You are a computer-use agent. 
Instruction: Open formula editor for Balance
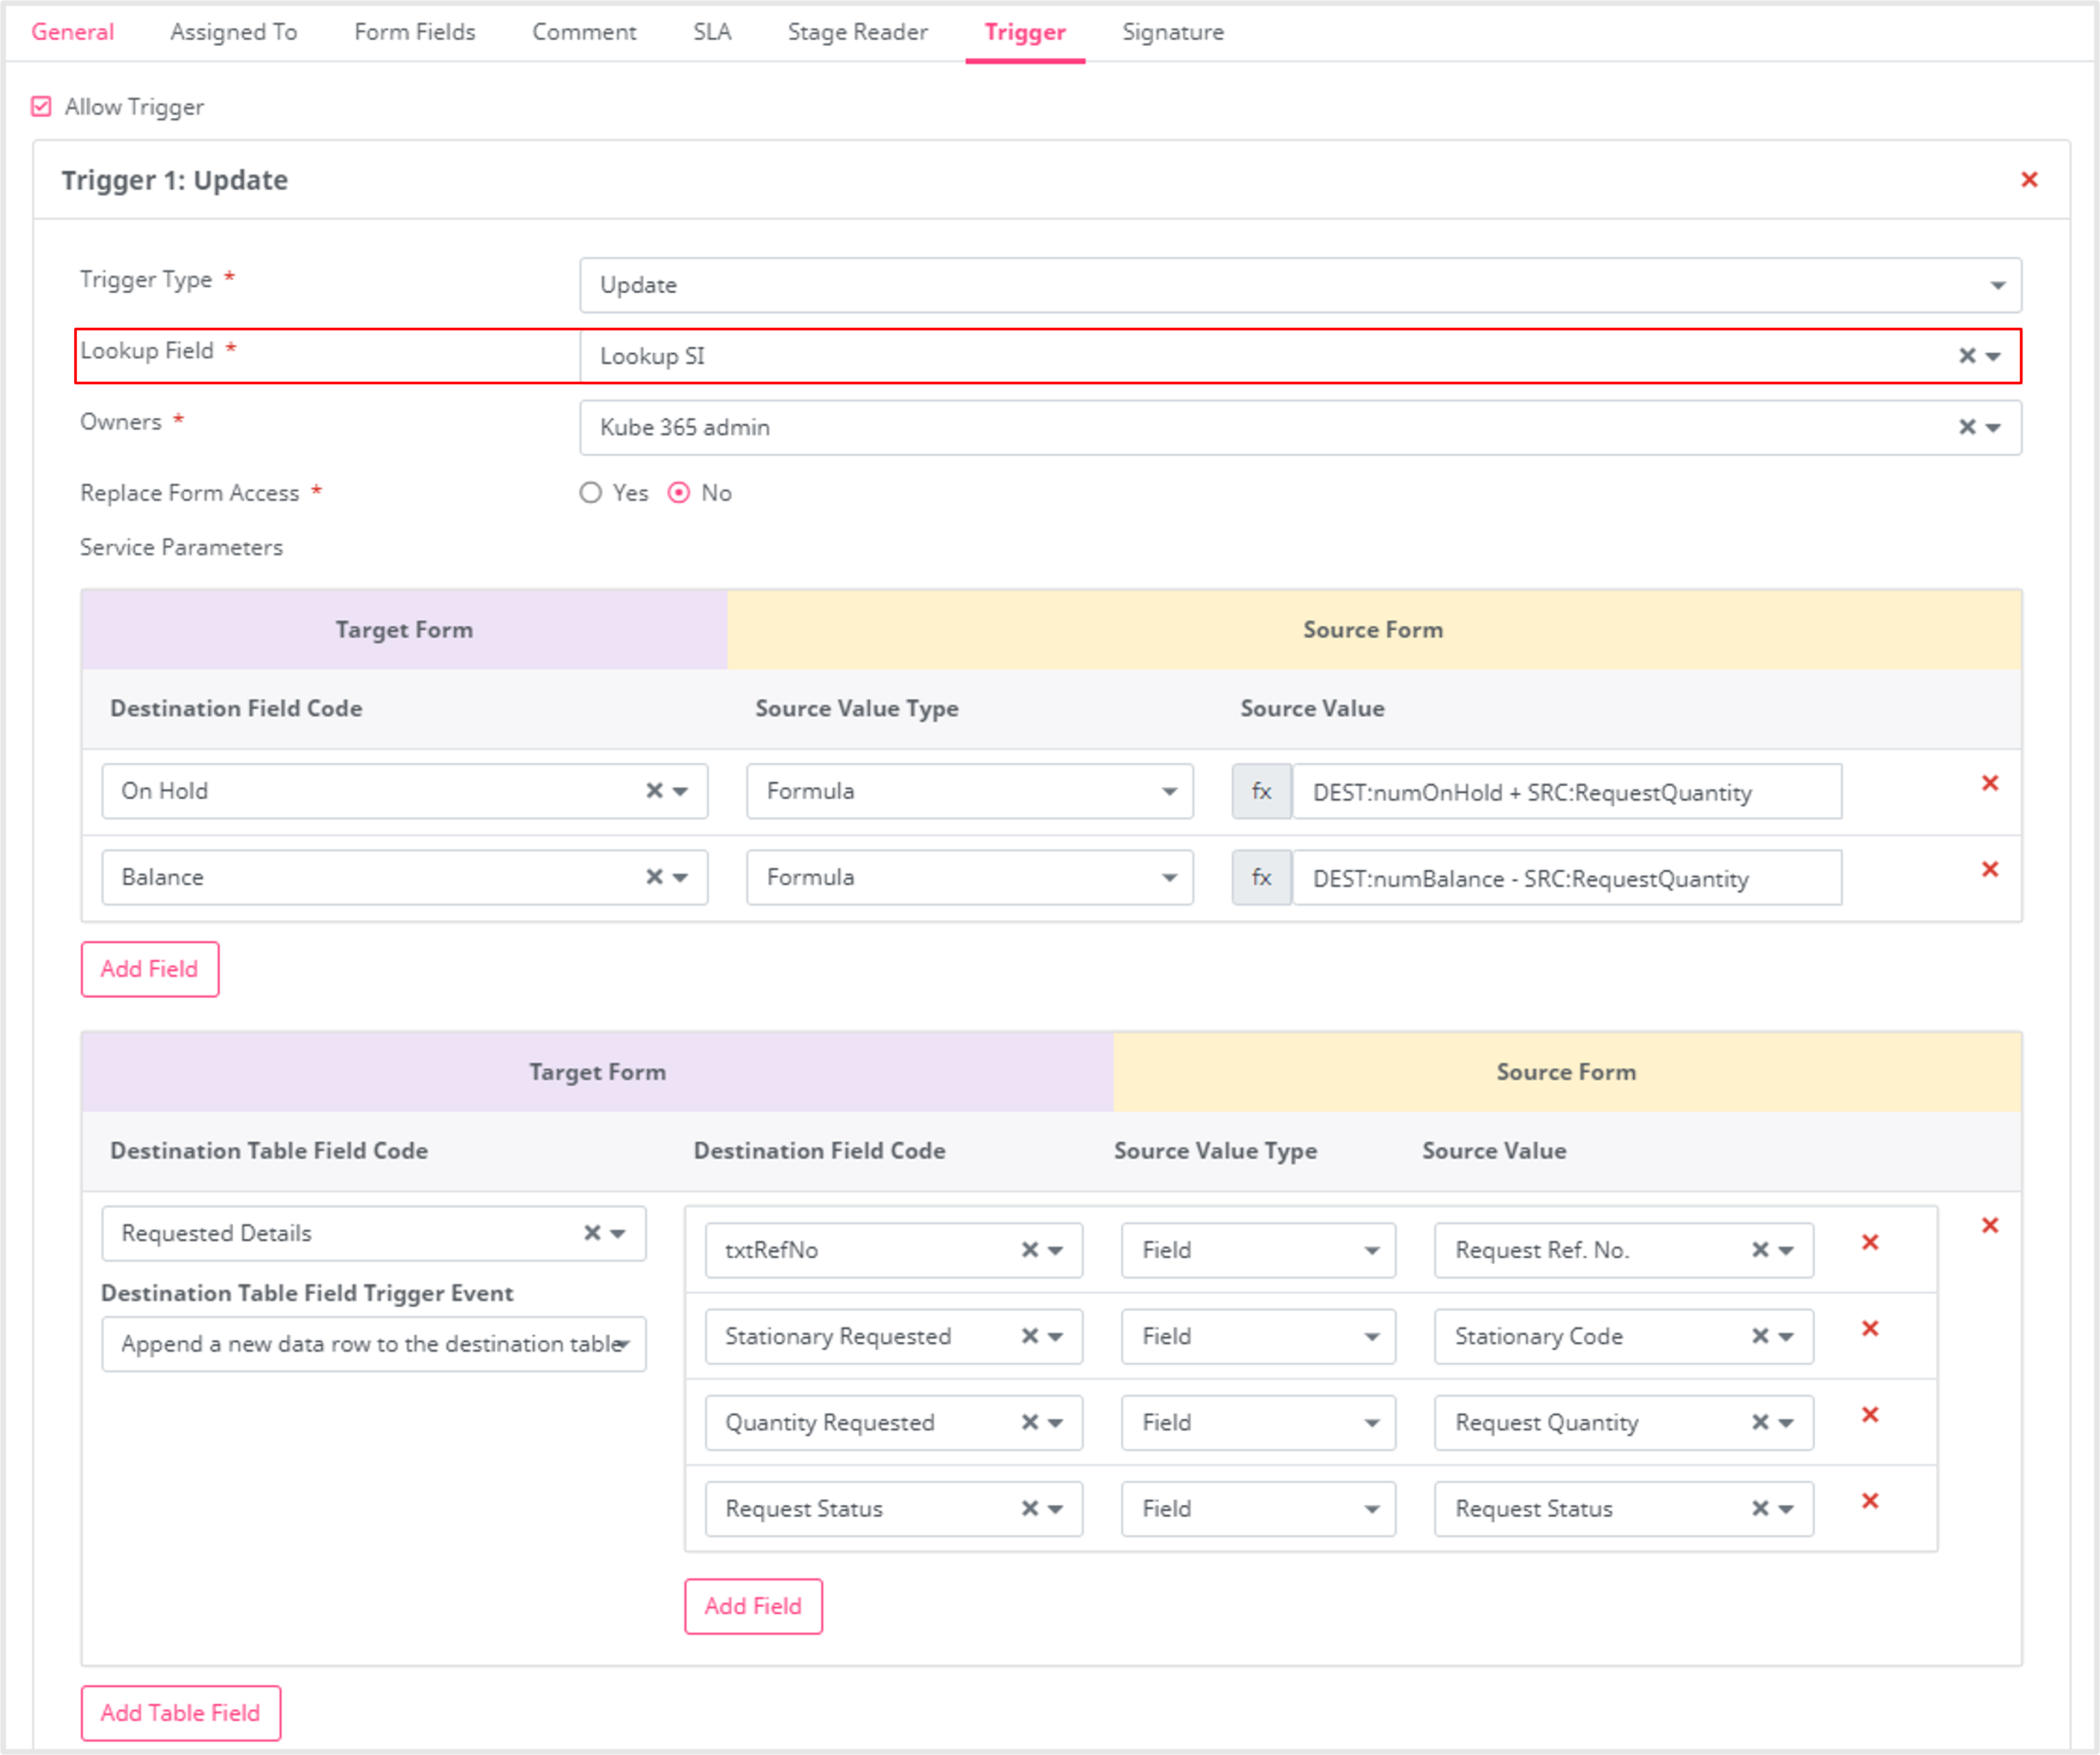pyautogui.click(x=1261, y=878)
